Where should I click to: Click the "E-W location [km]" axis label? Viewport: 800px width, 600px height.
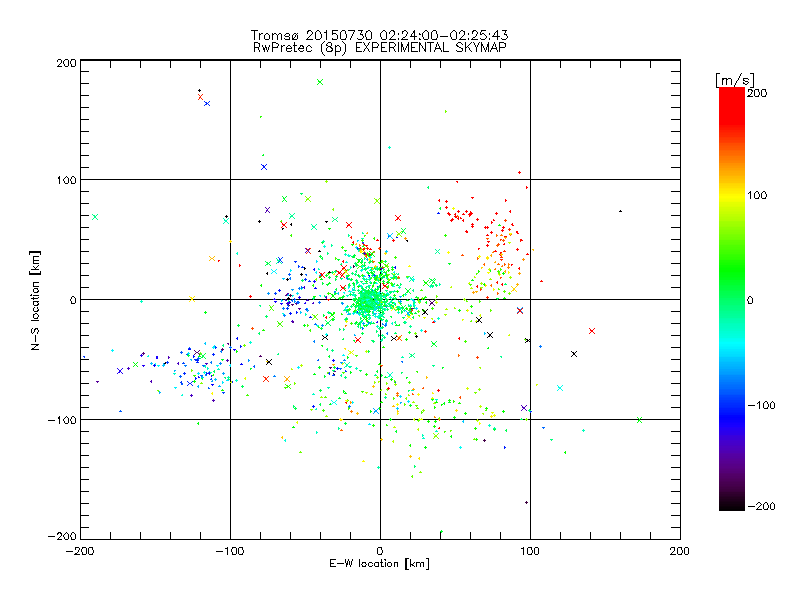tap(379, 563)
